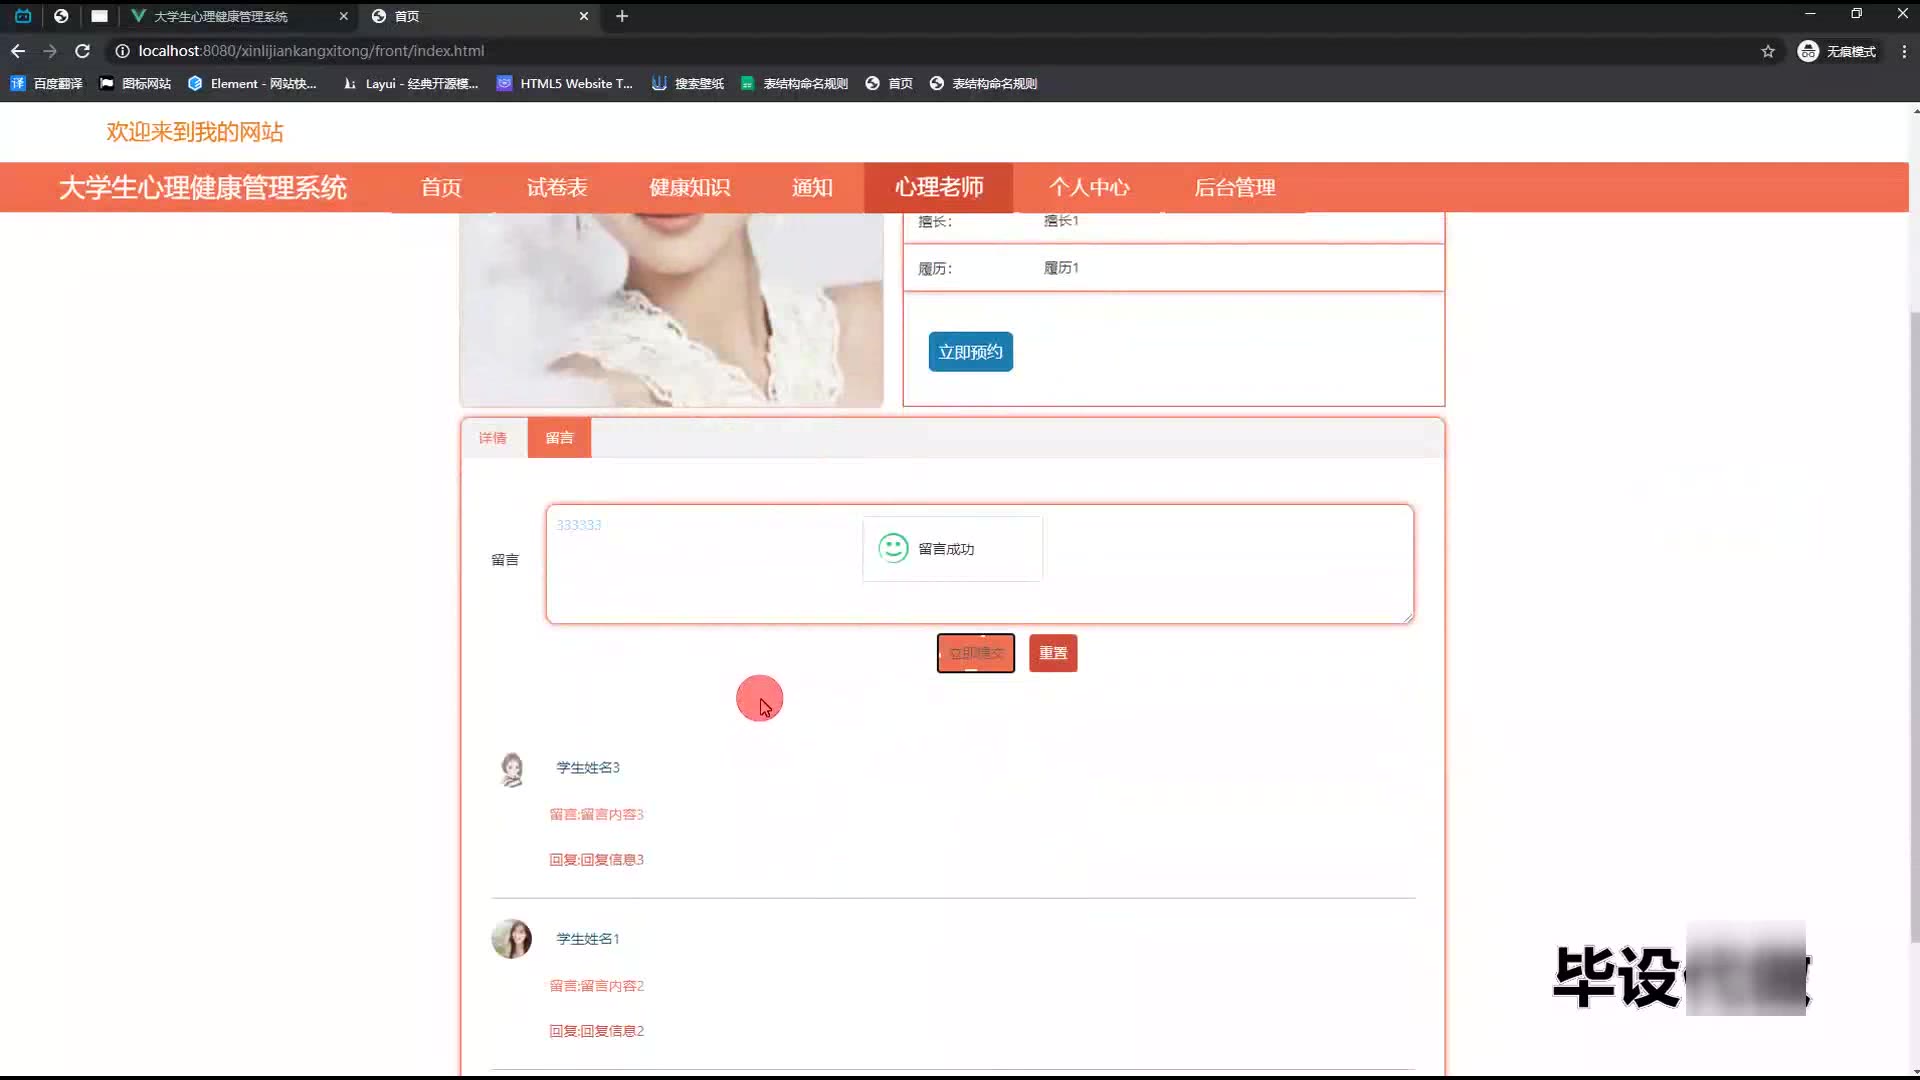Close the 首页 browser tab

point(584,16)
